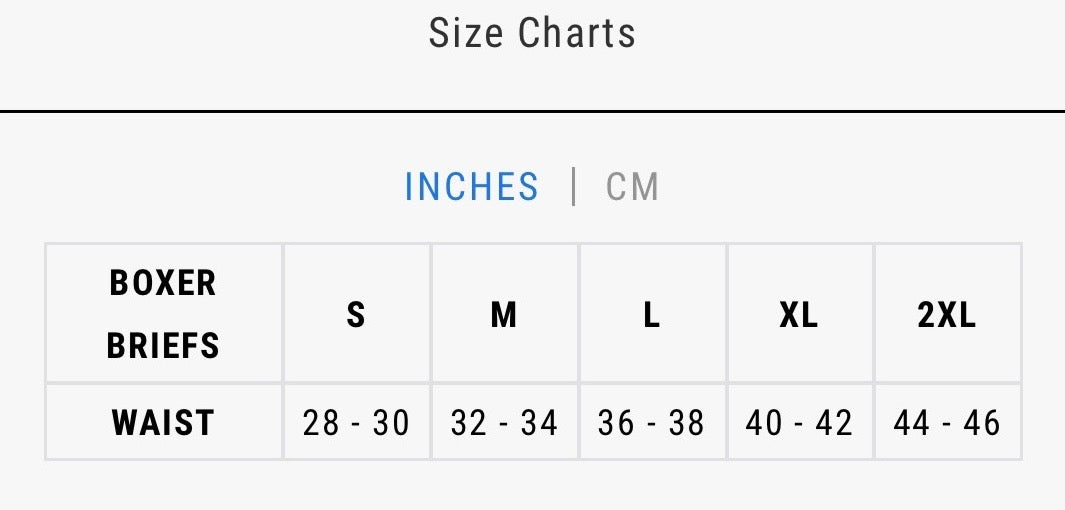Screen dimensions: 1065x510
Task: Select the 2XL size column header
Action: click(x=947, y=314)
